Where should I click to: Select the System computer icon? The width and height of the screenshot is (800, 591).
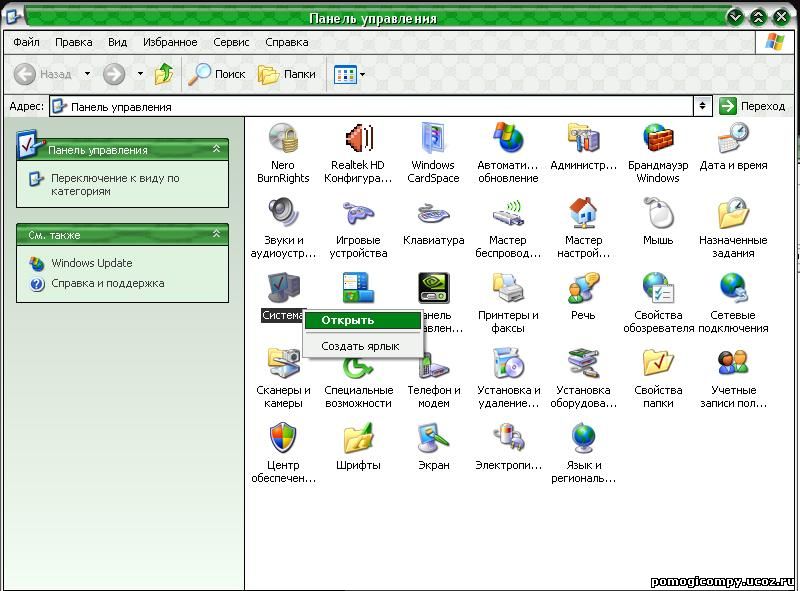283,288
